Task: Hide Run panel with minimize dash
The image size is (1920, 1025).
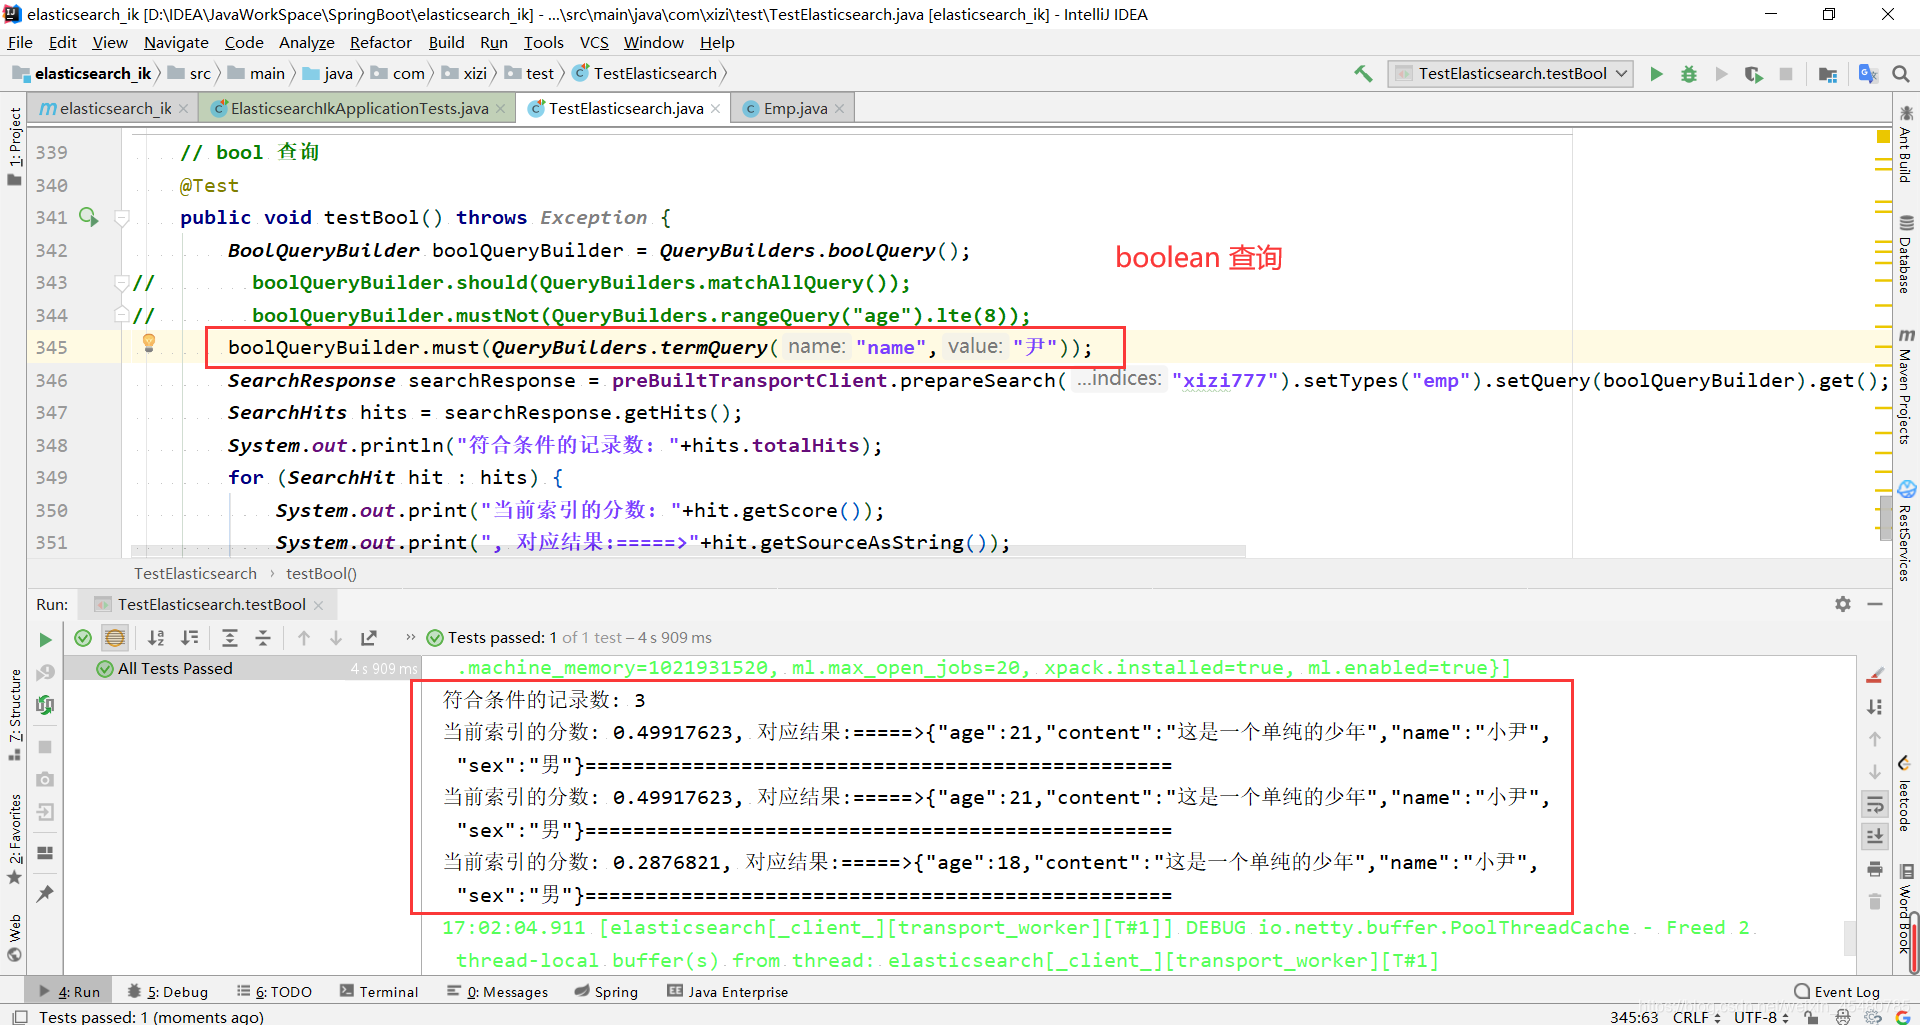Action: (1875, 604)
